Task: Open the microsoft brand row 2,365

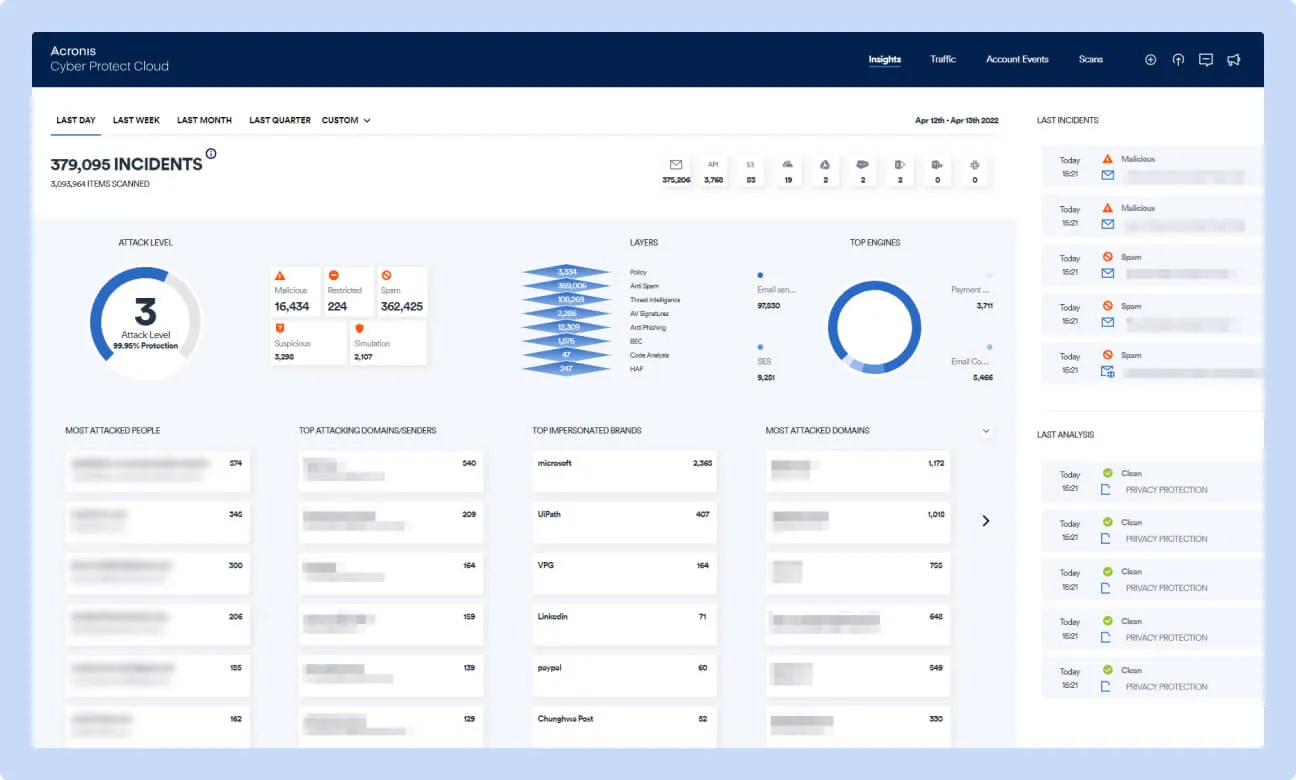Action: 624,471
